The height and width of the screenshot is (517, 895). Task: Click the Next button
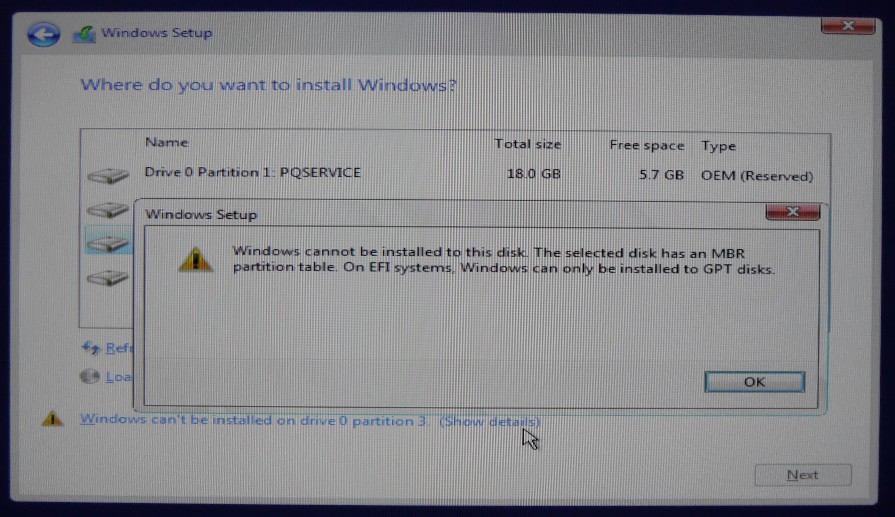pyautogui.click(x=803, y=475)
